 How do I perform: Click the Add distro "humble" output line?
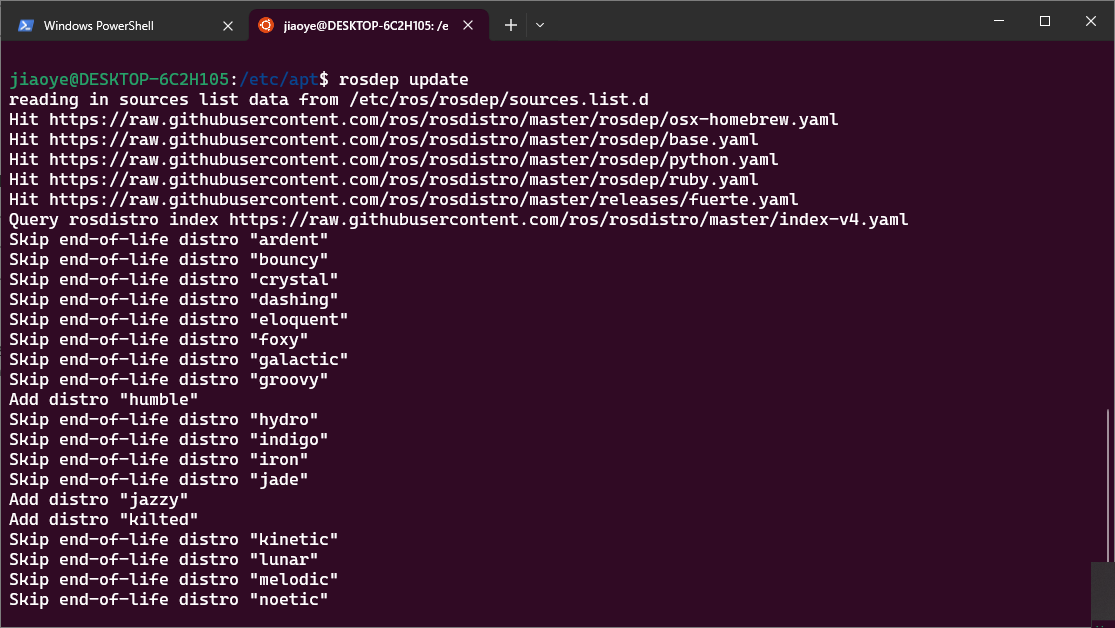tap(104, 400)
